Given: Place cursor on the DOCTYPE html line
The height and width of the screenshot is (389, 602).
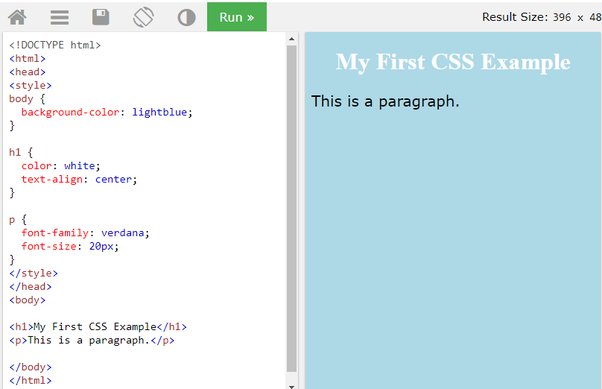Looking at the screenshot, I should coord(55,45).
